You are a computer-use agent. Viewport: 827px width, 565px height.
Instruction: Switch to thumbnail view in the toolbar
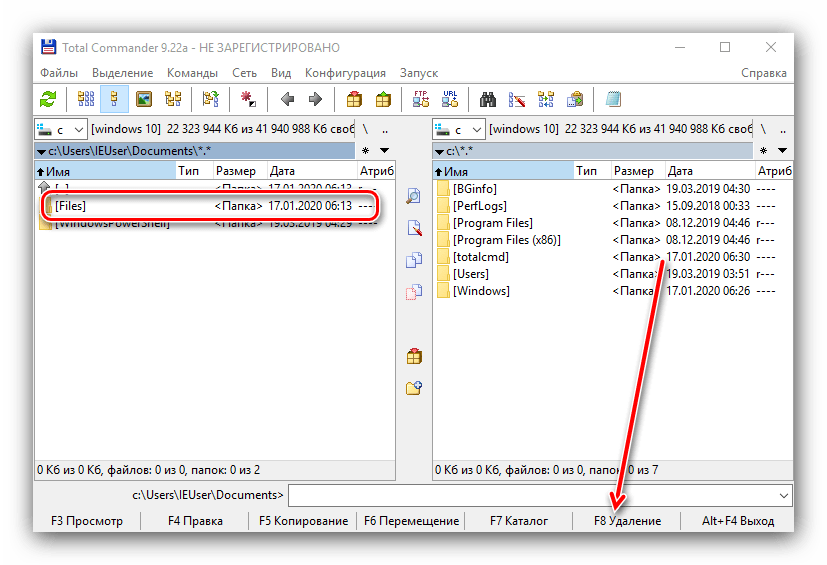(143, 99)
